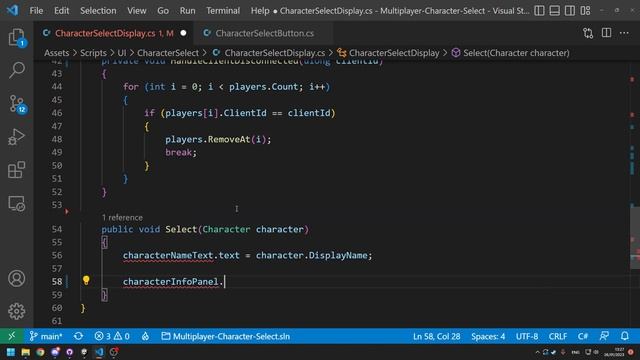Open Problems via errors and warnings count

click(112, 336)
